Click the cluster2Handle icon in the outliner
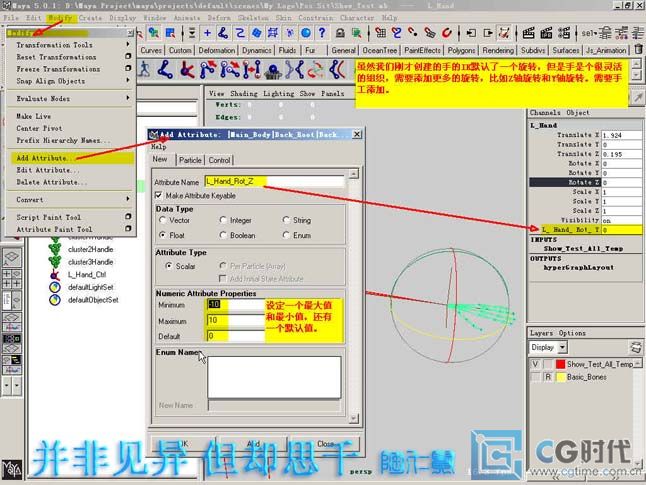646x485 pixels. 54,249
